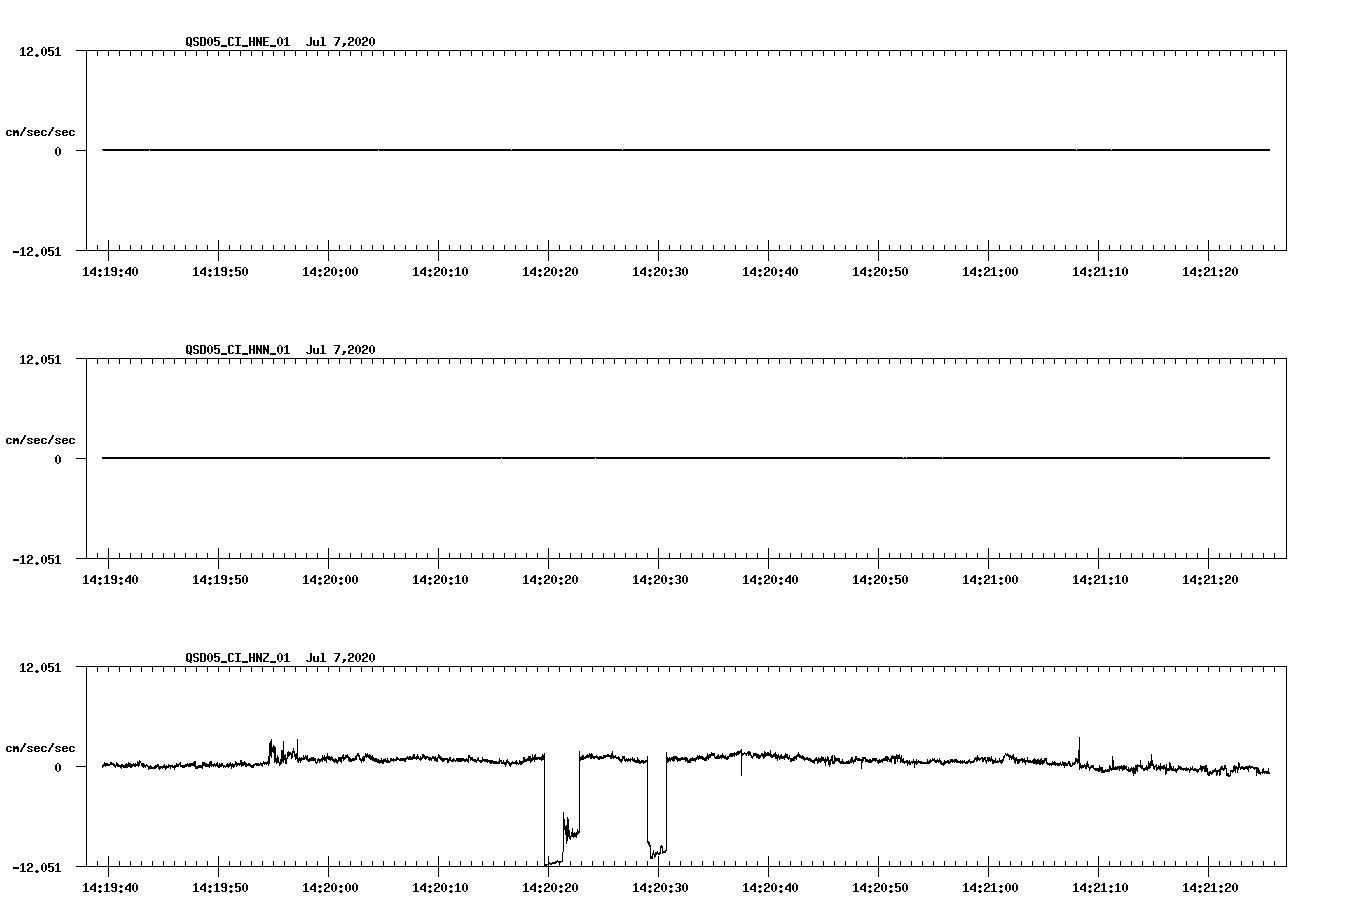Click -12.051 lower limit on HNE plot

pyautogui.click(x=36, y=251)
